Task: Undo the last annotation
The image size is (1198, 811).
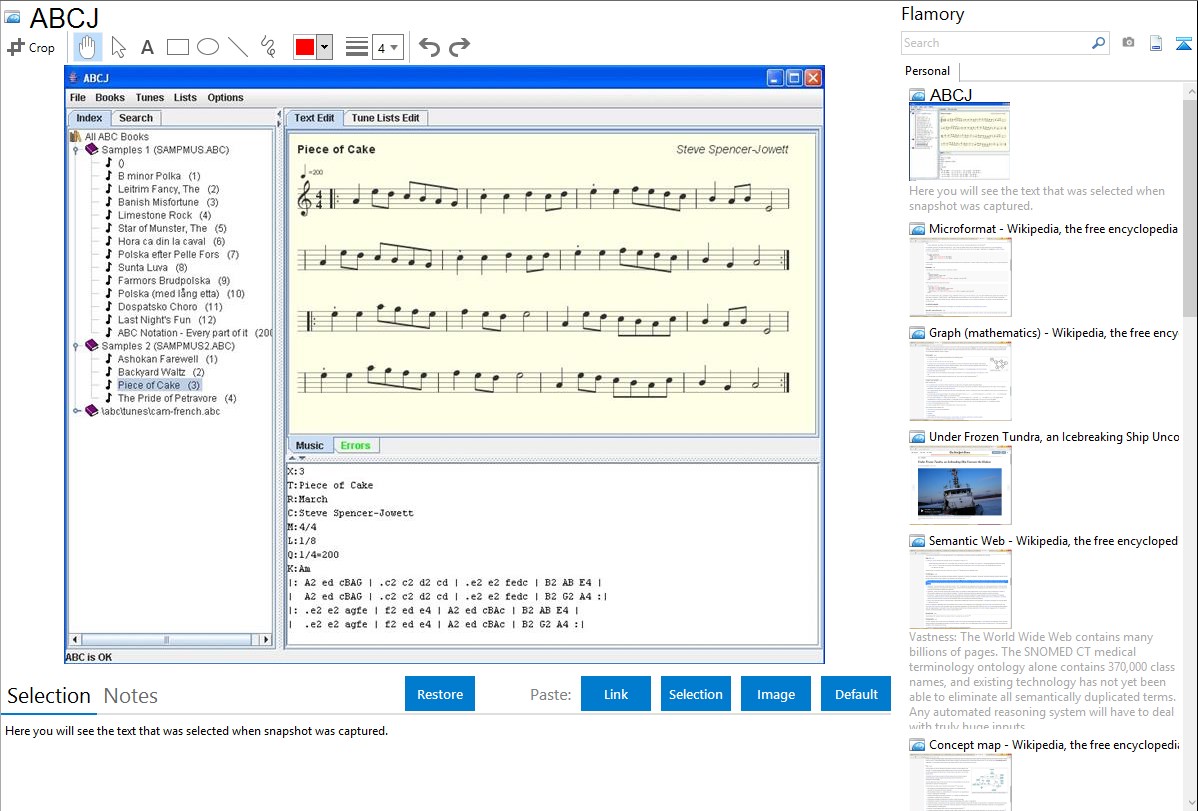Action: [429, 47]
